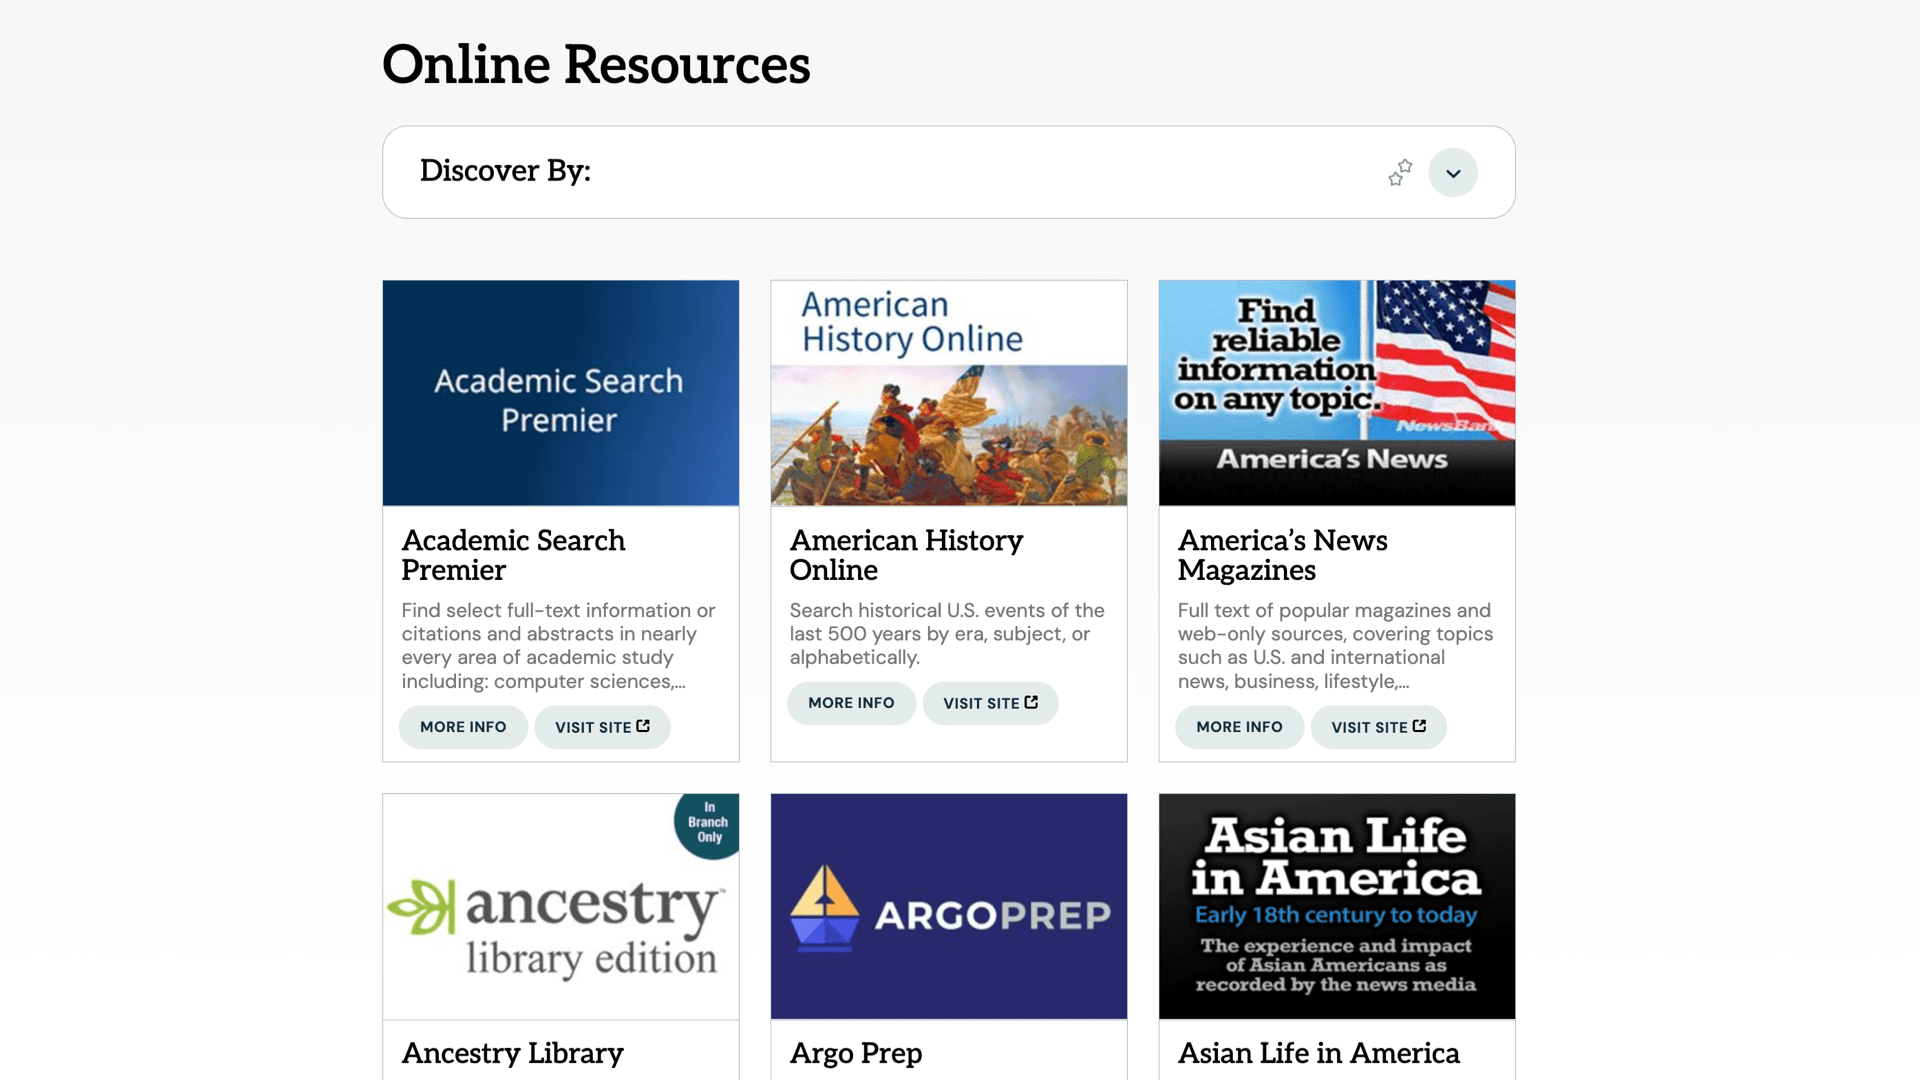
Task: Expand the Discover By dropdown chevron
Action: pyautogui.click(x=1453, y=173)
